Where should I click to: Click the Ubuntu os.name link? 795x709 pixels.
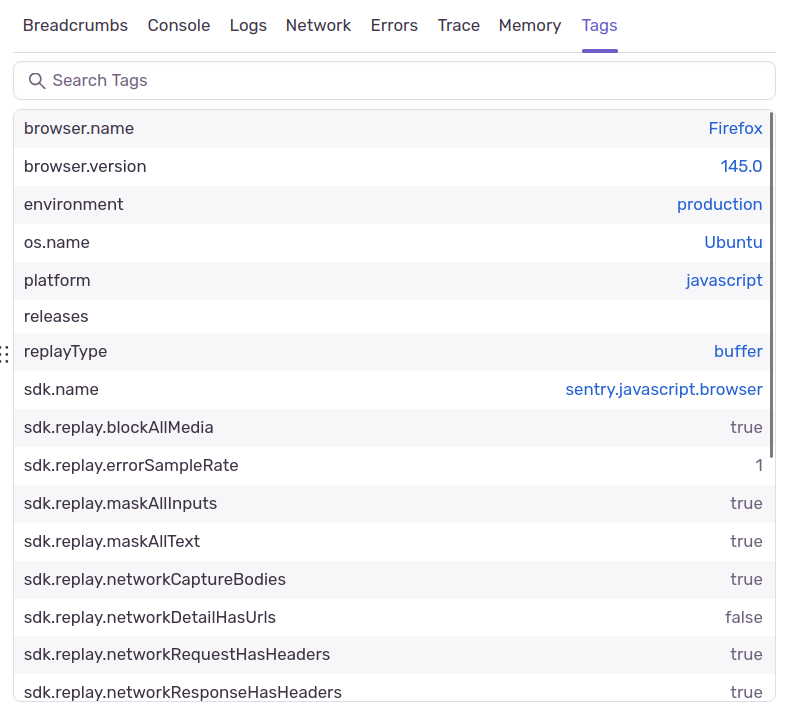point(733,243)
